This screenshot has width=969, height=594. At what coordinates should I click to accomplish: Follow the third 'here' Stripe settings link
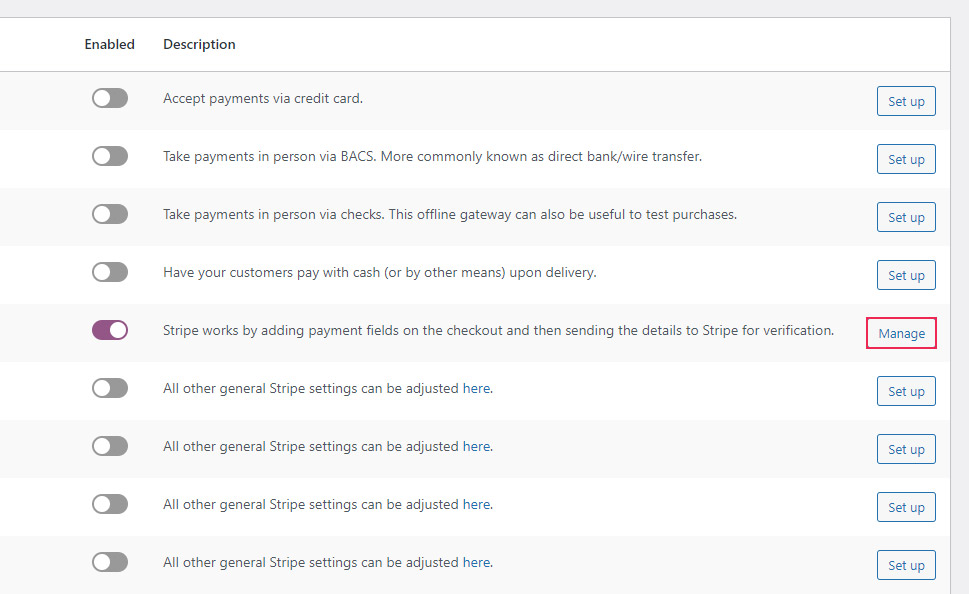476,504
